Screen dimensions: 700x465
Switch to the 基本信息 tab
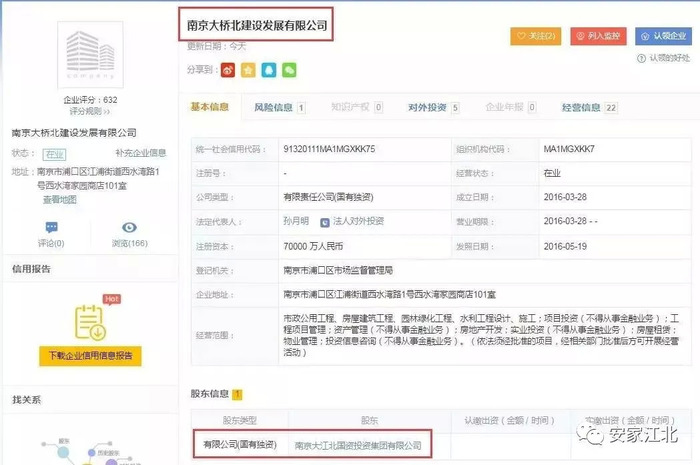coord(210,107)
